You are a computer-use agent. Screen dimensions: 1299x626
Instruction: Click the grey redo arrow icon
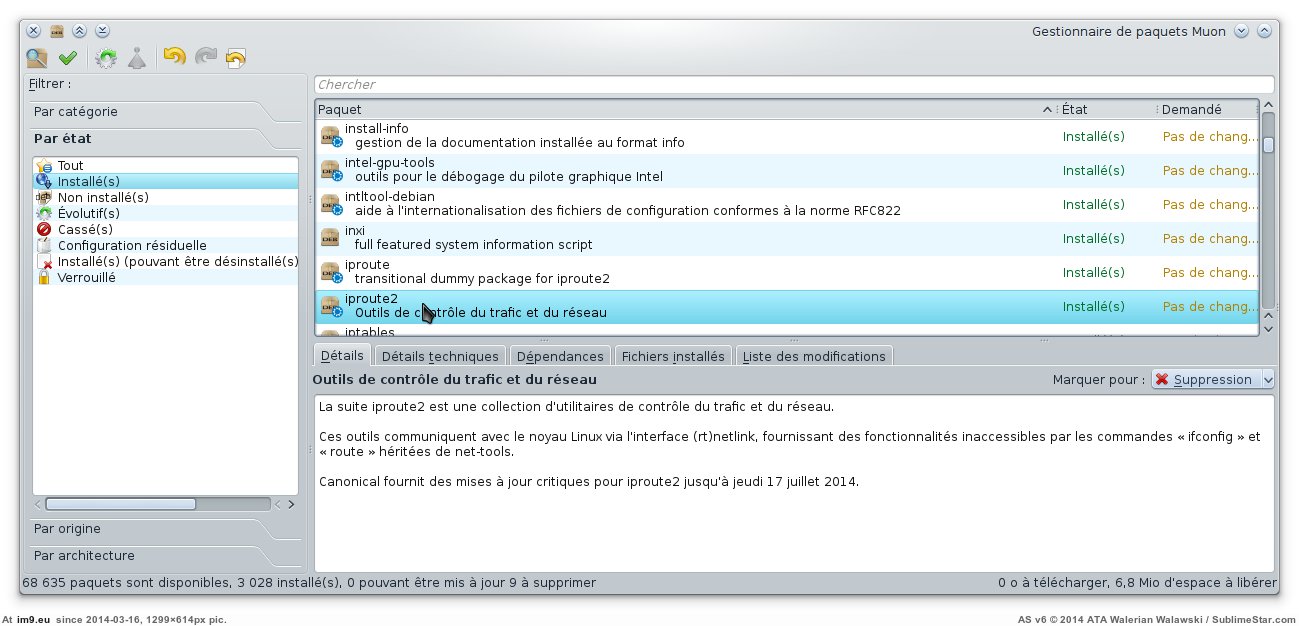click(205, 58)
